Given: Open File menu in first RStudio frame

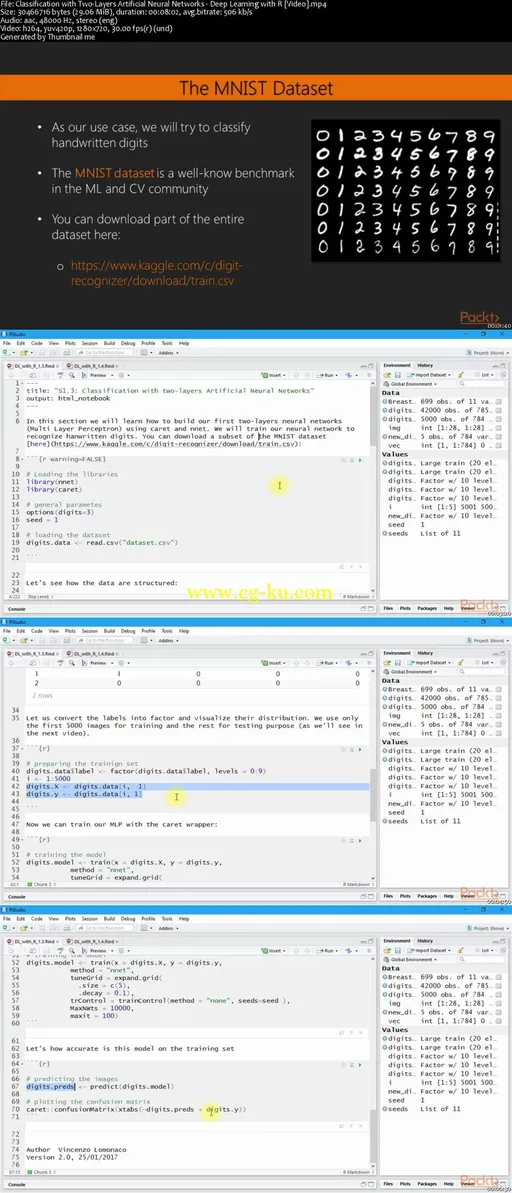Looking at the screenshot, I should click(x=7, y=343).
